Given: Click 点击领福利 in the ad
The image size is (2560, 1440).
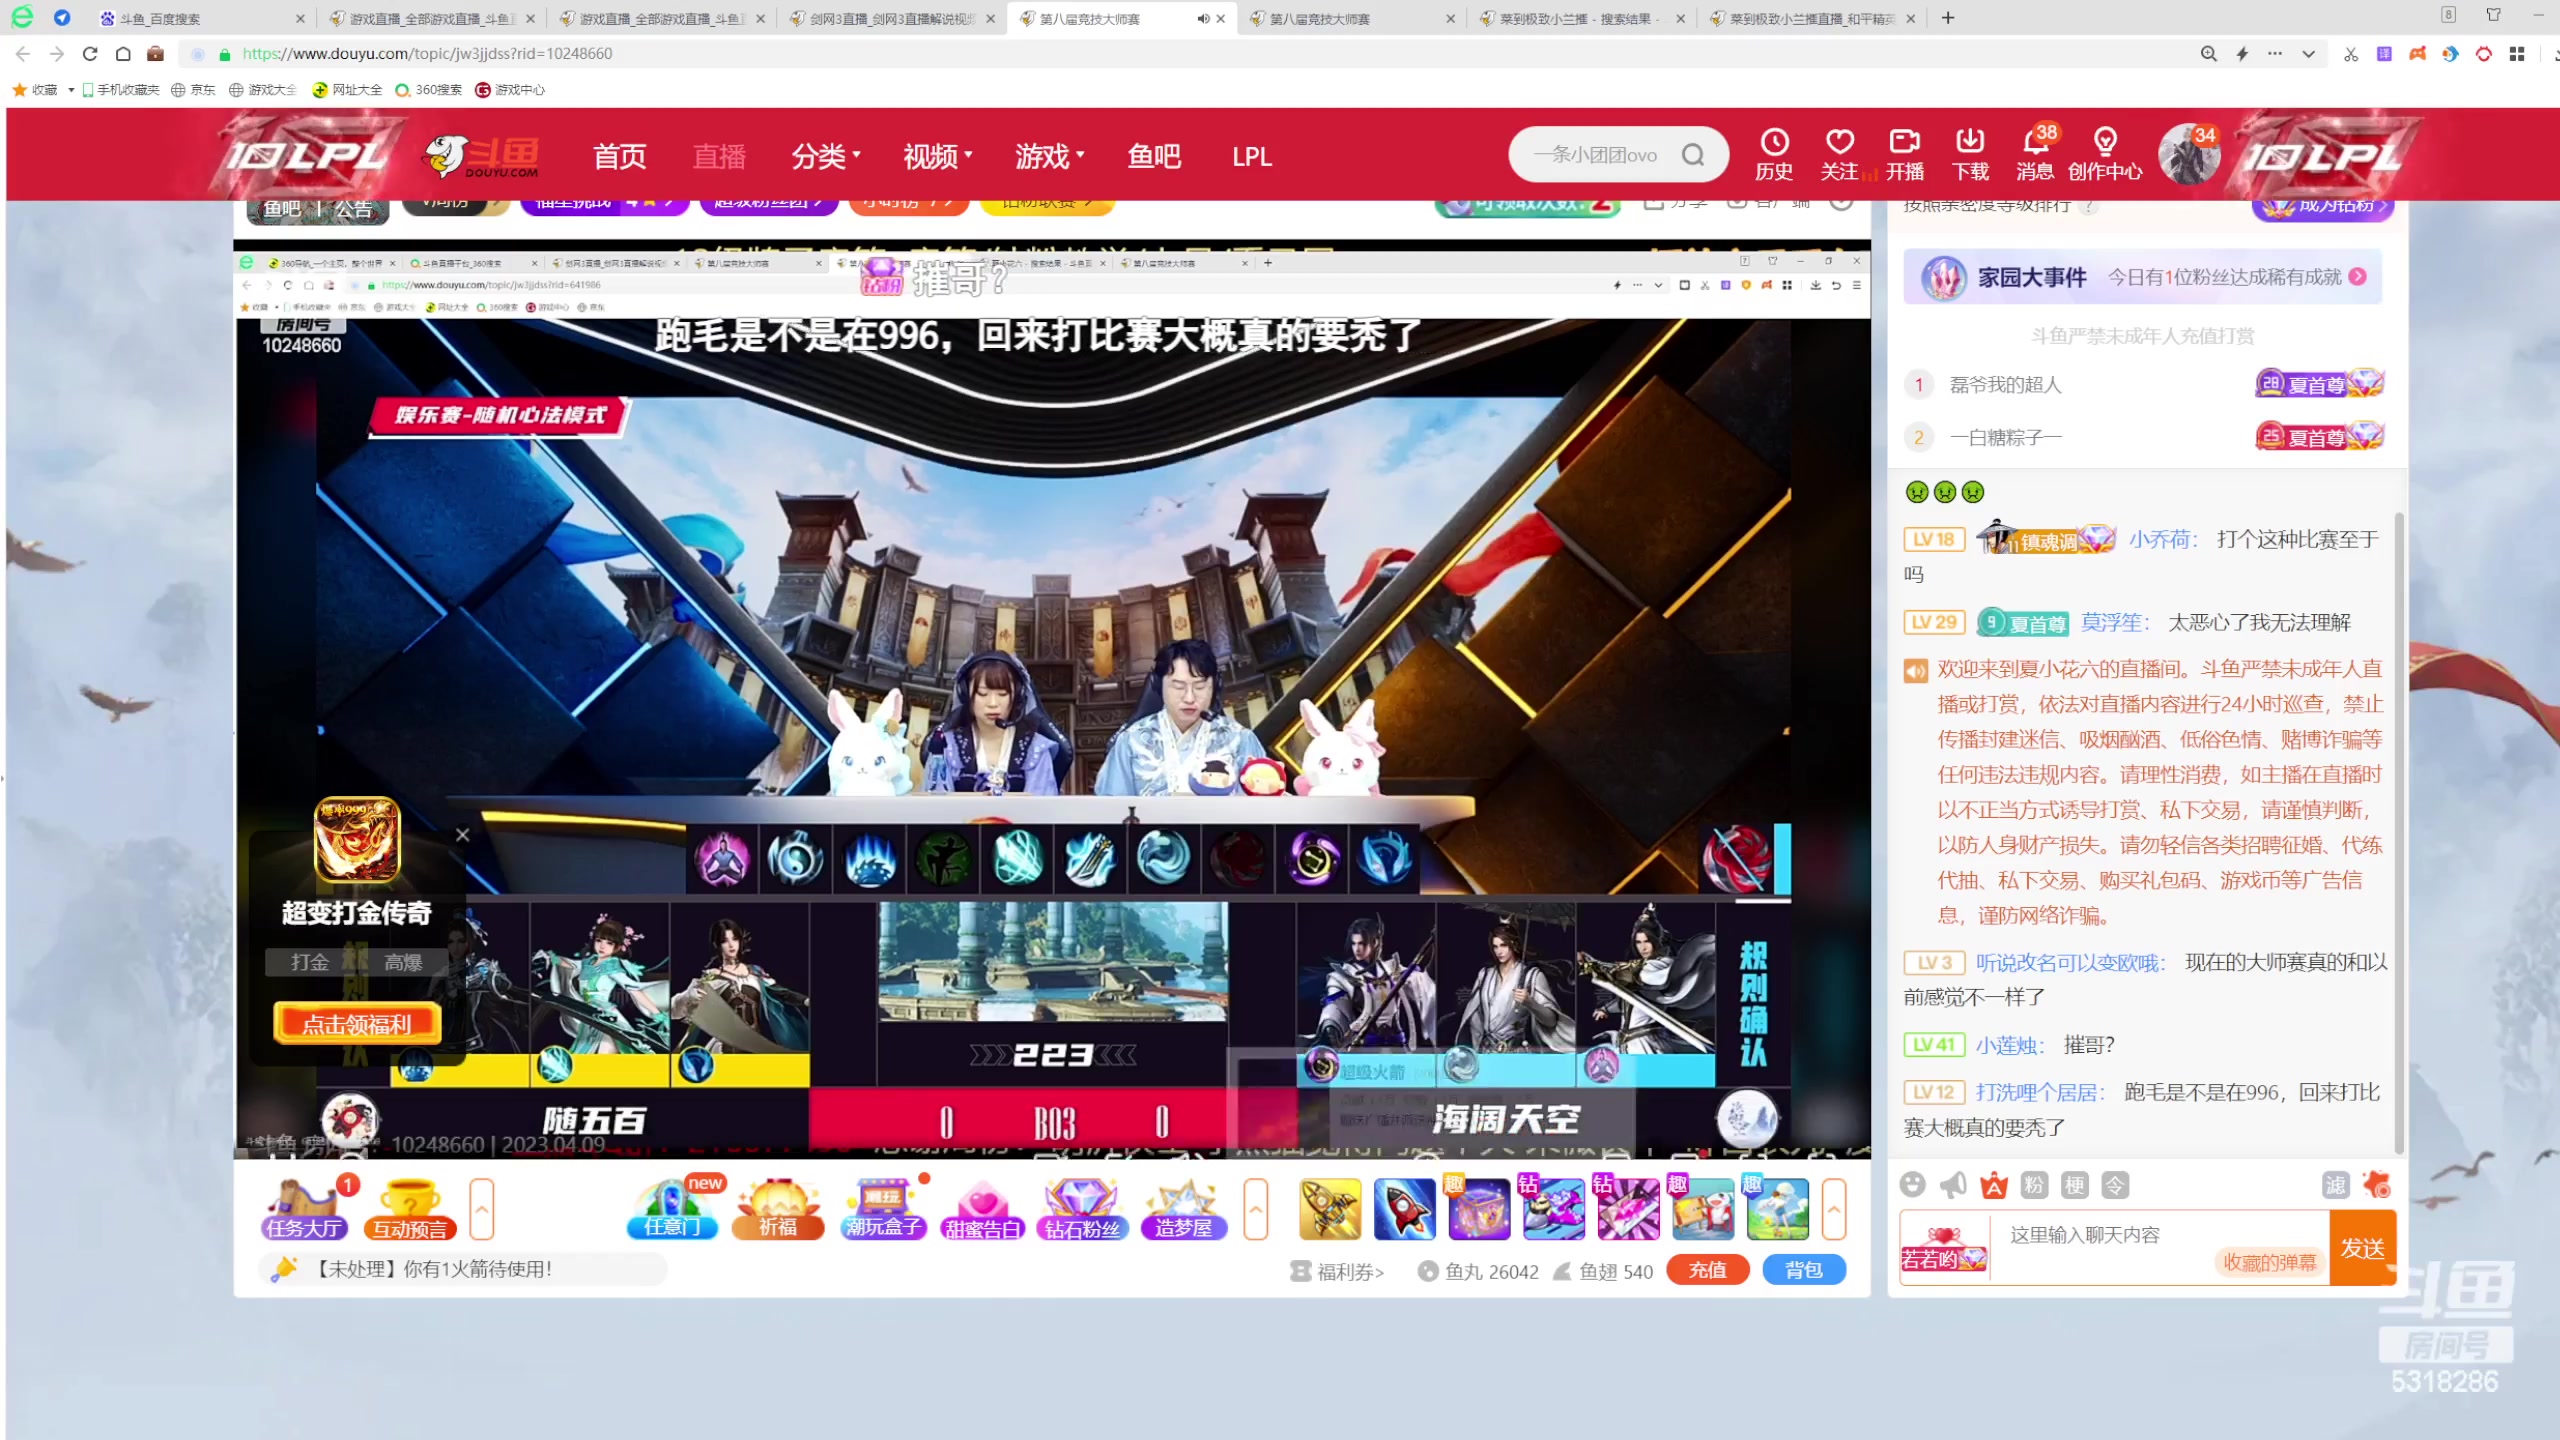Looking at the screenshot, I should 357,1024.
